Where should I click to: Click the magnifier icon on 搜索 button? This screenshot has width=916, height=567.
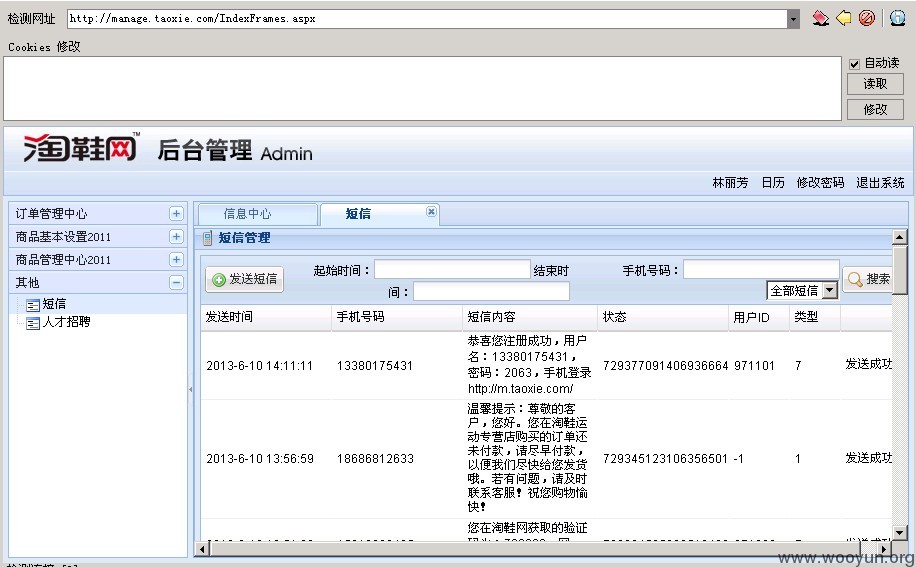[855, 280]
